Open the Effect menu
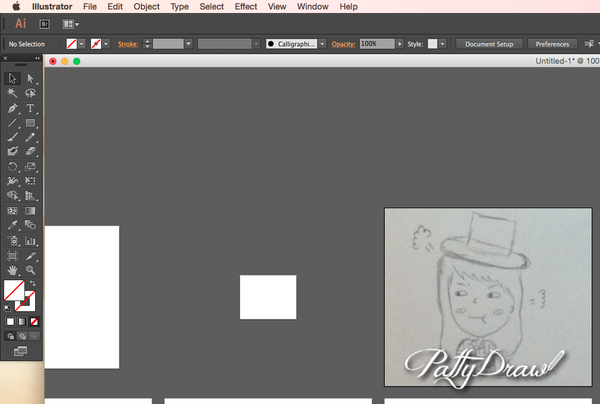The height and width of the screenshot is (404, 600). coord(246,7)
